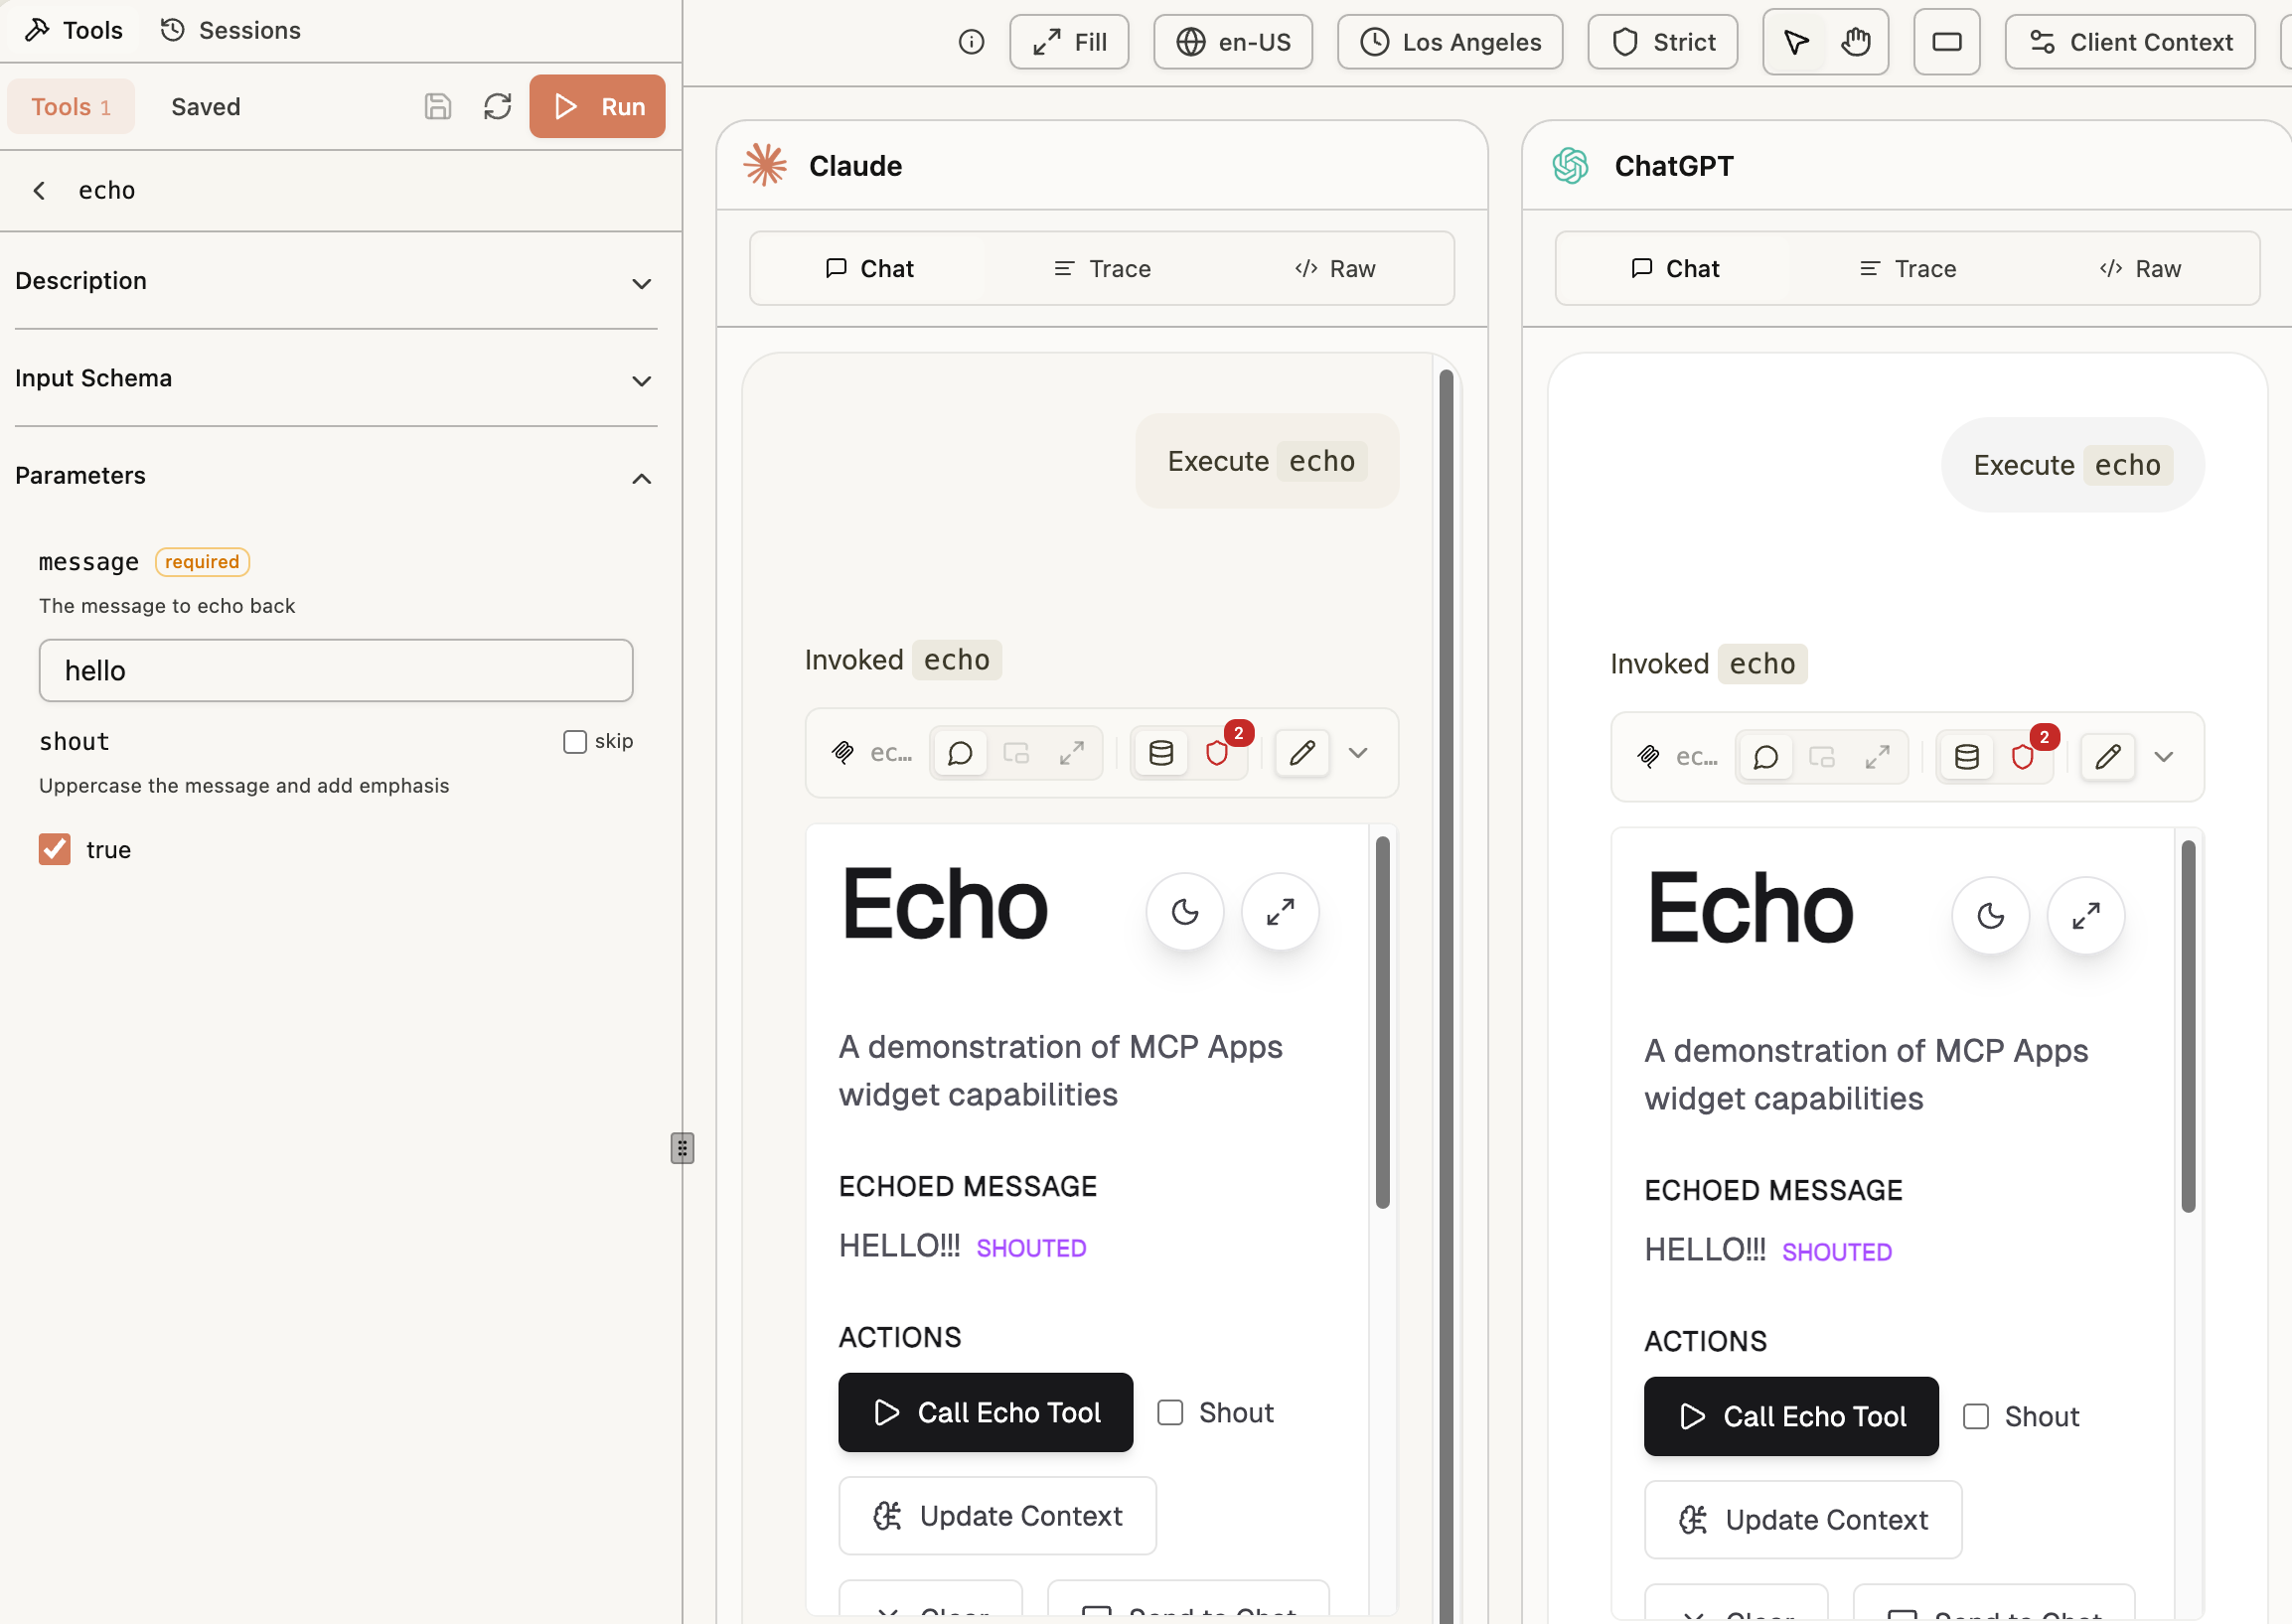The height and width of the screenshot is (1624, 2292).
Task: Tick the skip checkbox for shout
Action: (575, 741)
